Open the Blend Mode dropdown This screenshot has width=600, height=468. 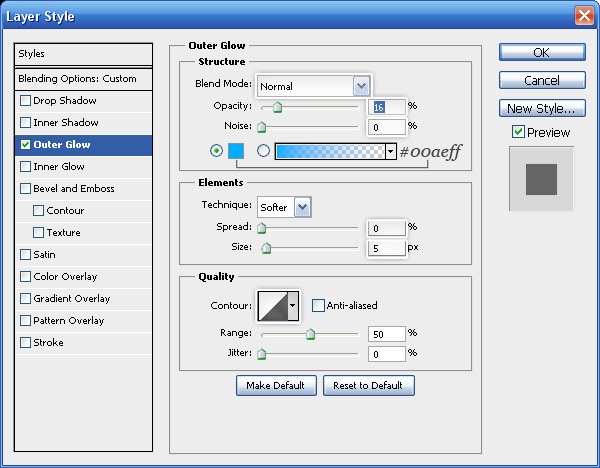pos(361,86)
